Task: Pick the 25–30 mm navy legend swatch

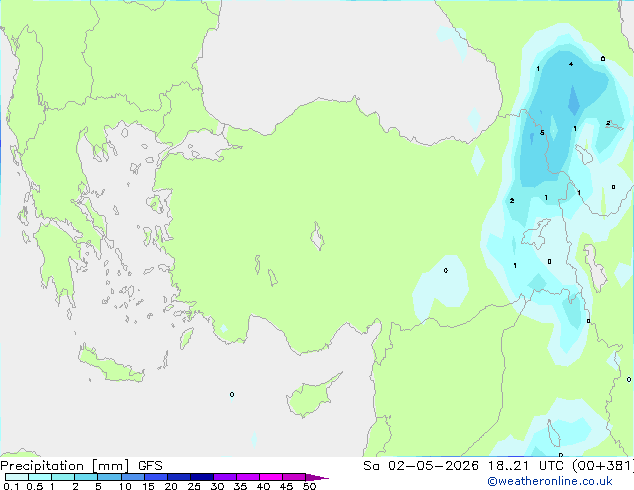Action: [202, 477]
